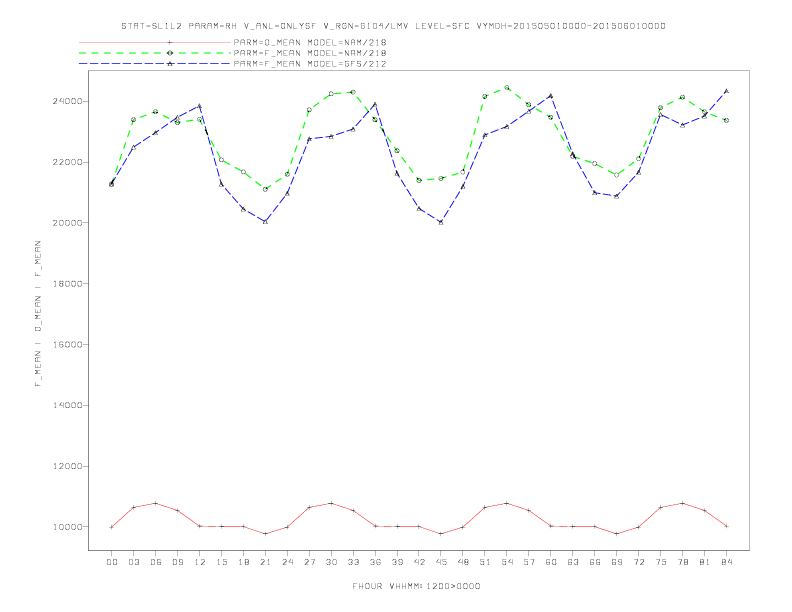Click the x-axis forecast hour label 33
The height and width of the screenshot is (612, 792).
coord(353,562)
